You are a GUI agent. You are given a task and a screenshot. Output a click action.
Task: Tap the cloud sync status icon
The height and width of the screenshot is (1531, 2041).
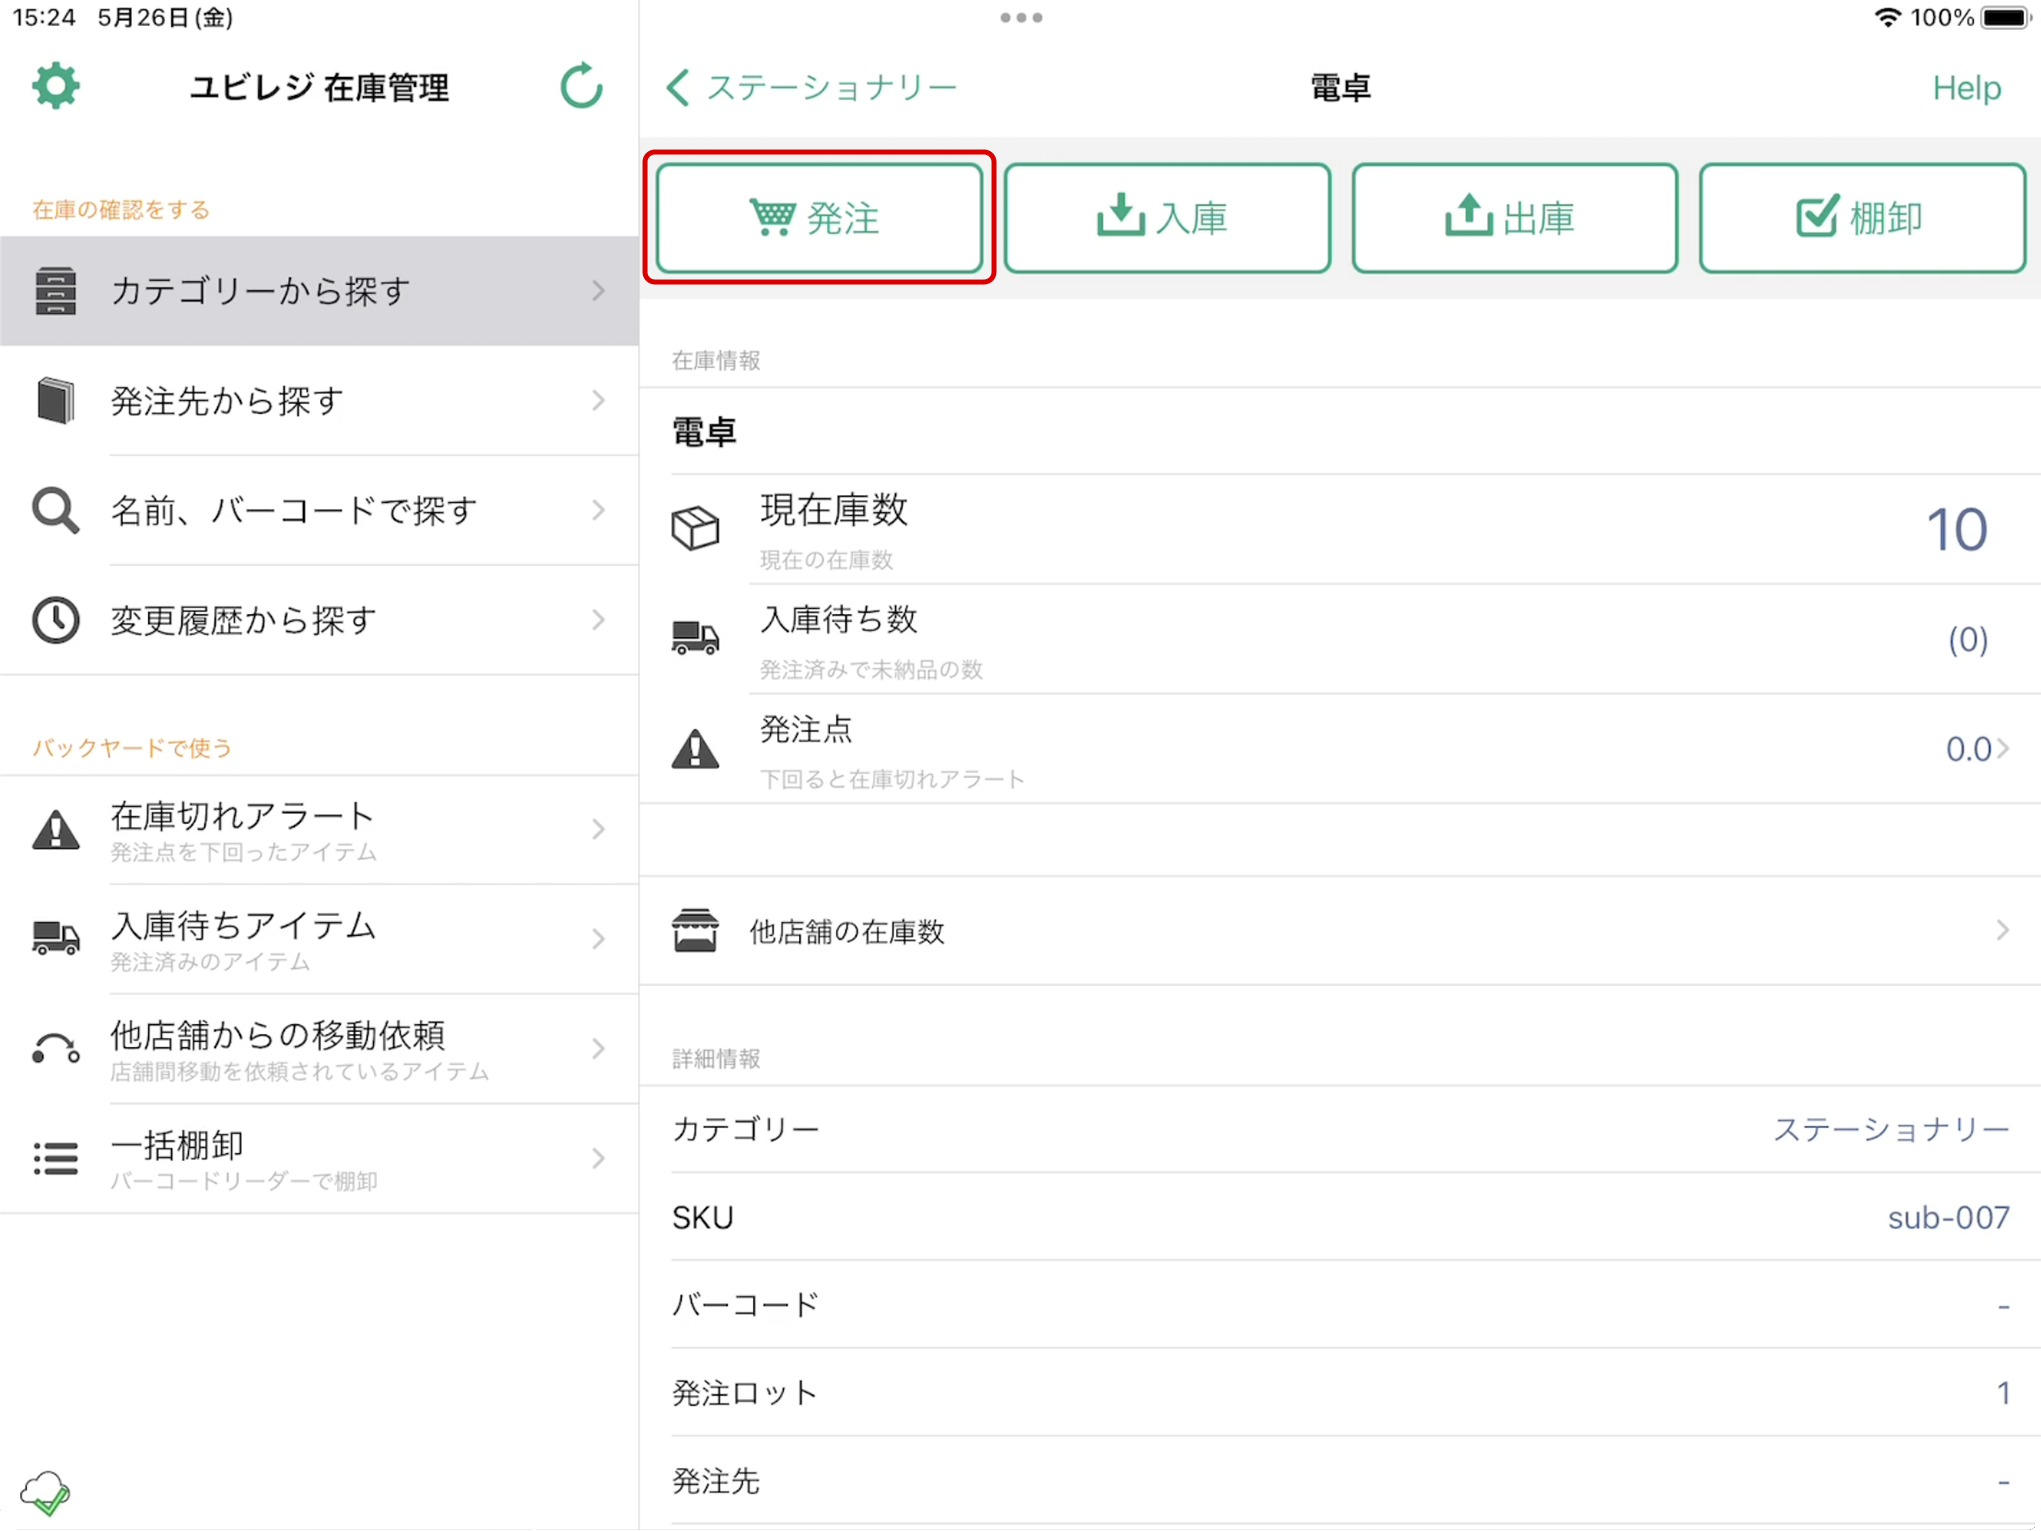[46, 1493]
